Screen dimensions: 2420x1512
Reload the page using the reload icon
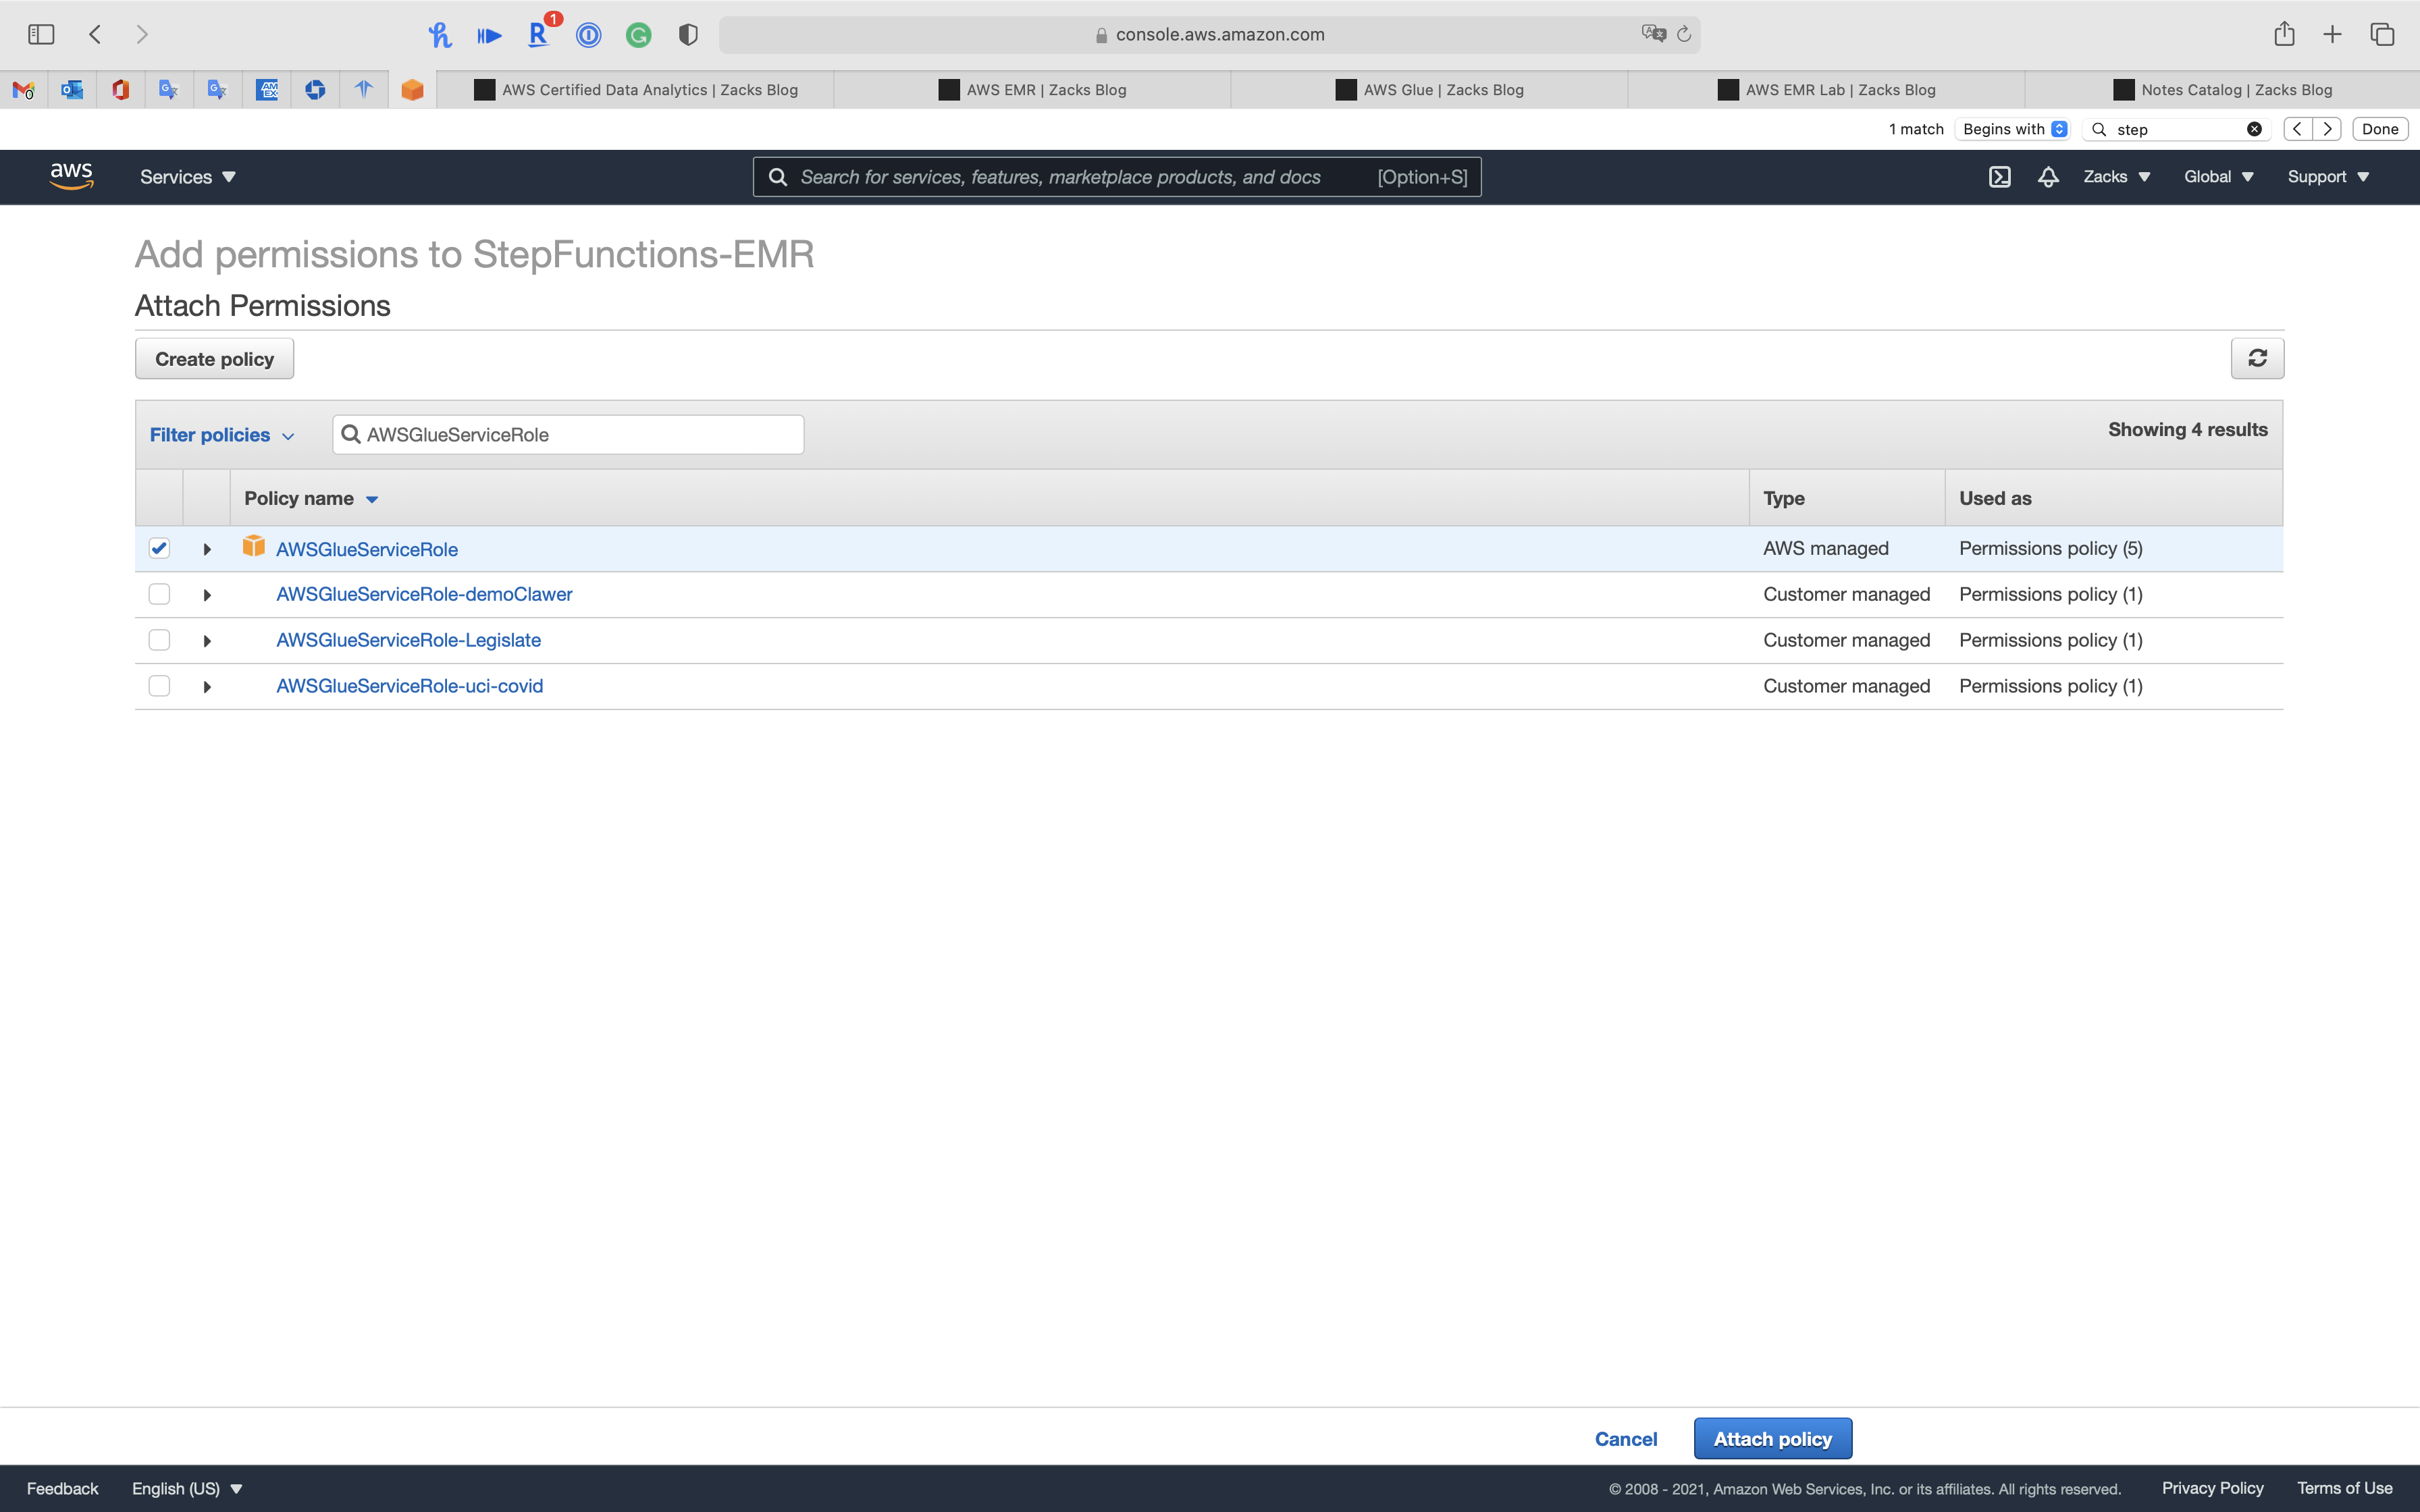click(1684, 34)
